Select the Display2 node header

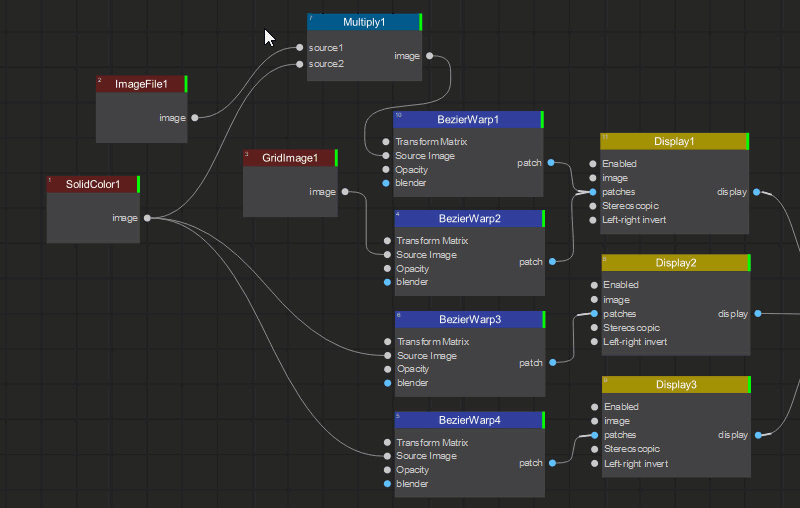point(676,263)
